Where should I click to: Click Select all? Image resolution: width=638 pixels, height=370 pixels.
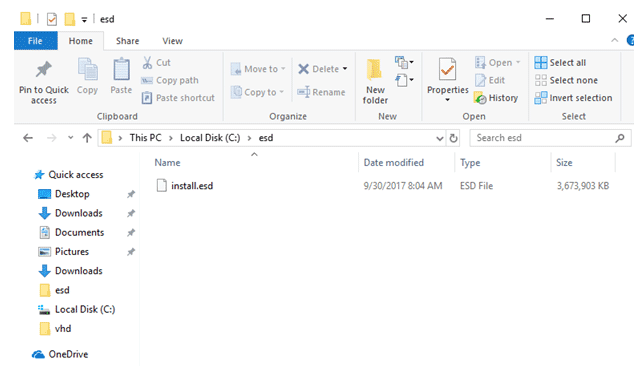(560, 63)
